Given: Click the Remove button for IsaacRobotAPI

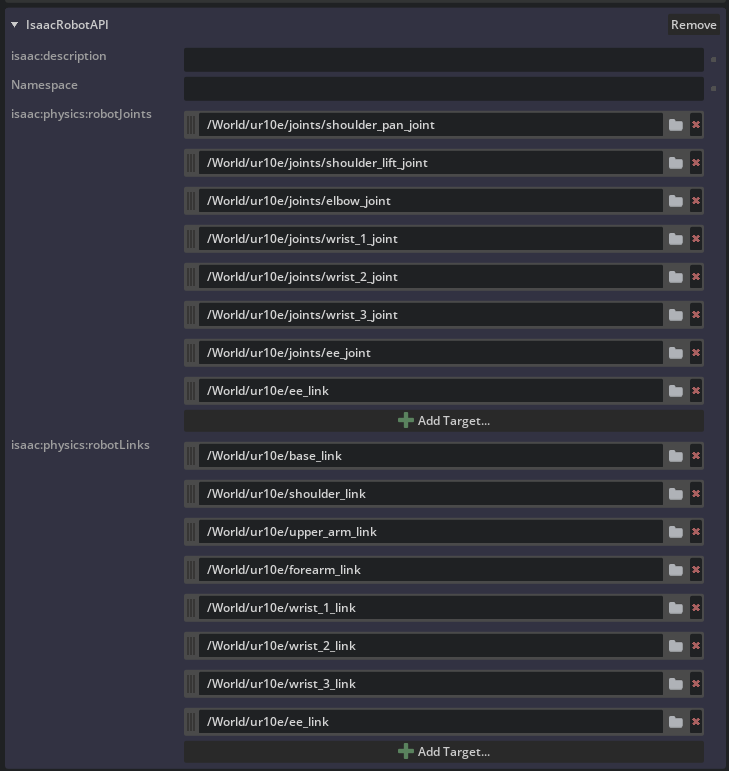Looking at the screenshot, I should click(693, 25).
